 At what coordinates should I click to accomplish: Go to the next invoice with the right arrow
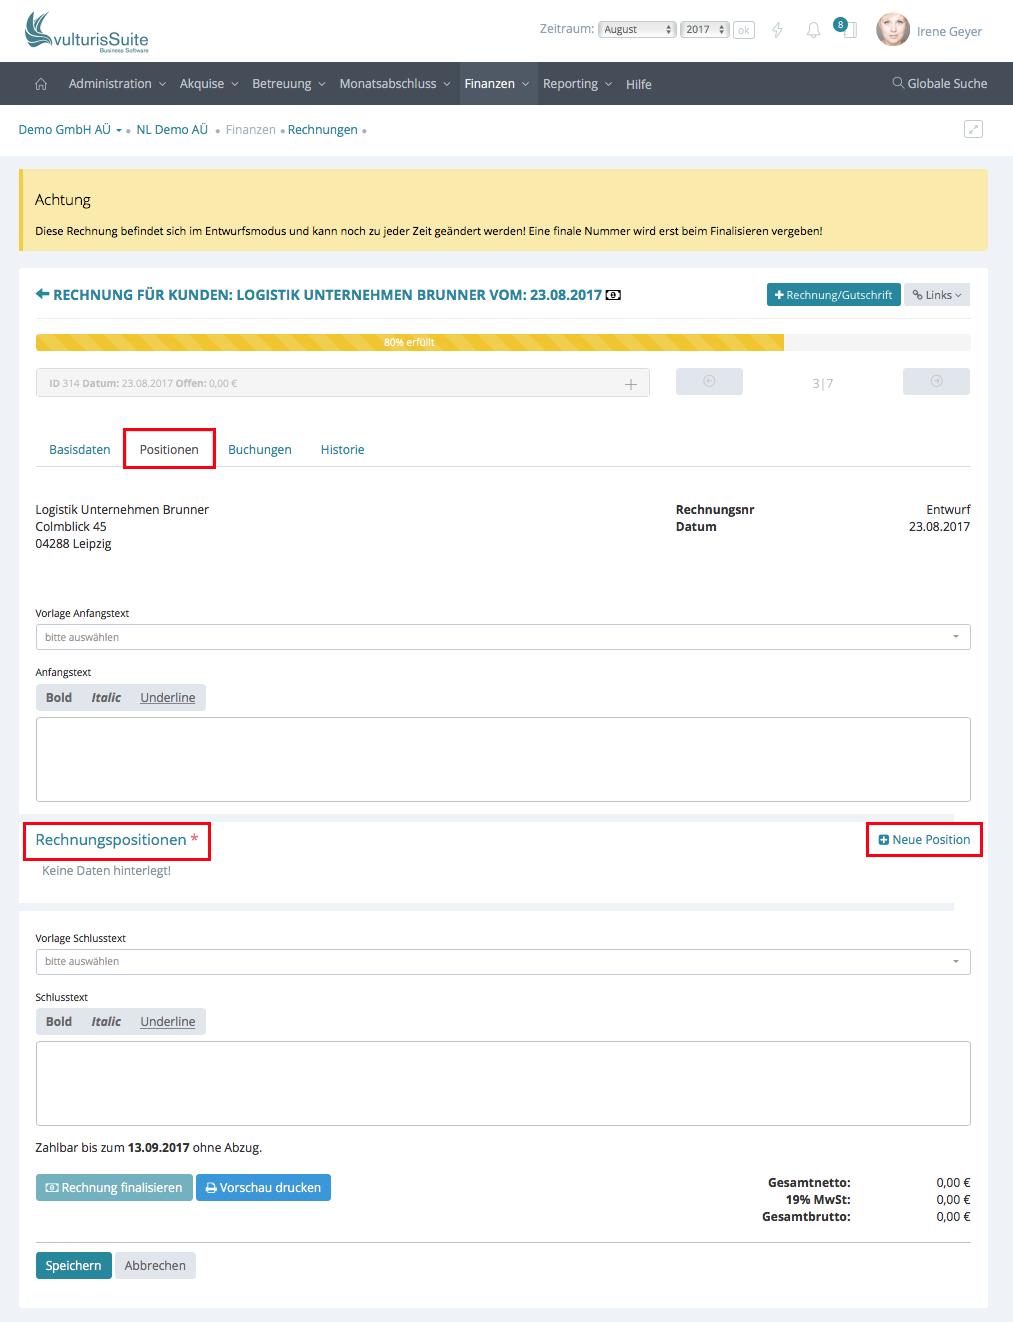(x=936, y=382)
